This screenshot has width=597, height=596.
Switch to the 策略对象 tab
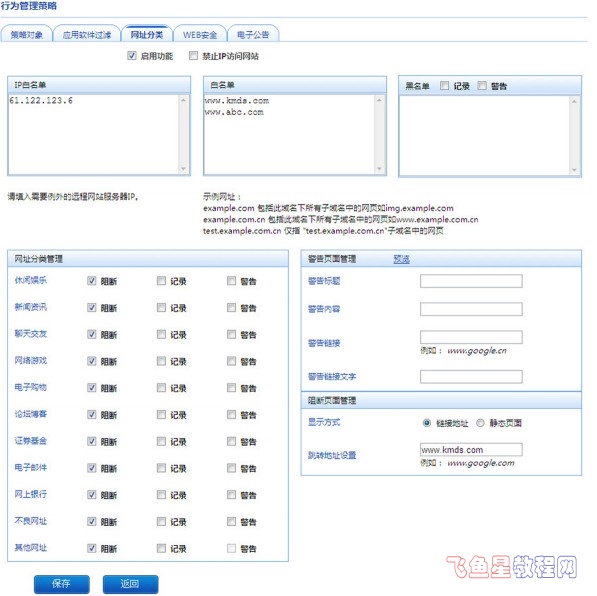[27, 35]
